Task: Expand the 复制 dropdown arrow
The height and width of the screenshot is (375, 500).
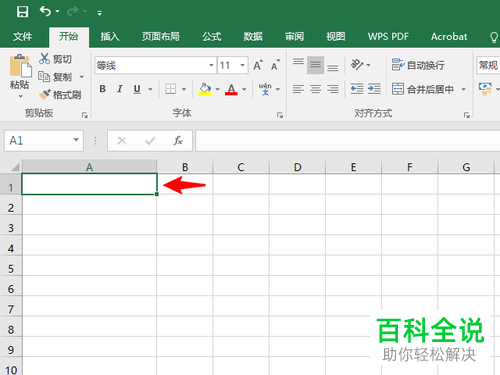Action: tap(81, 77)
